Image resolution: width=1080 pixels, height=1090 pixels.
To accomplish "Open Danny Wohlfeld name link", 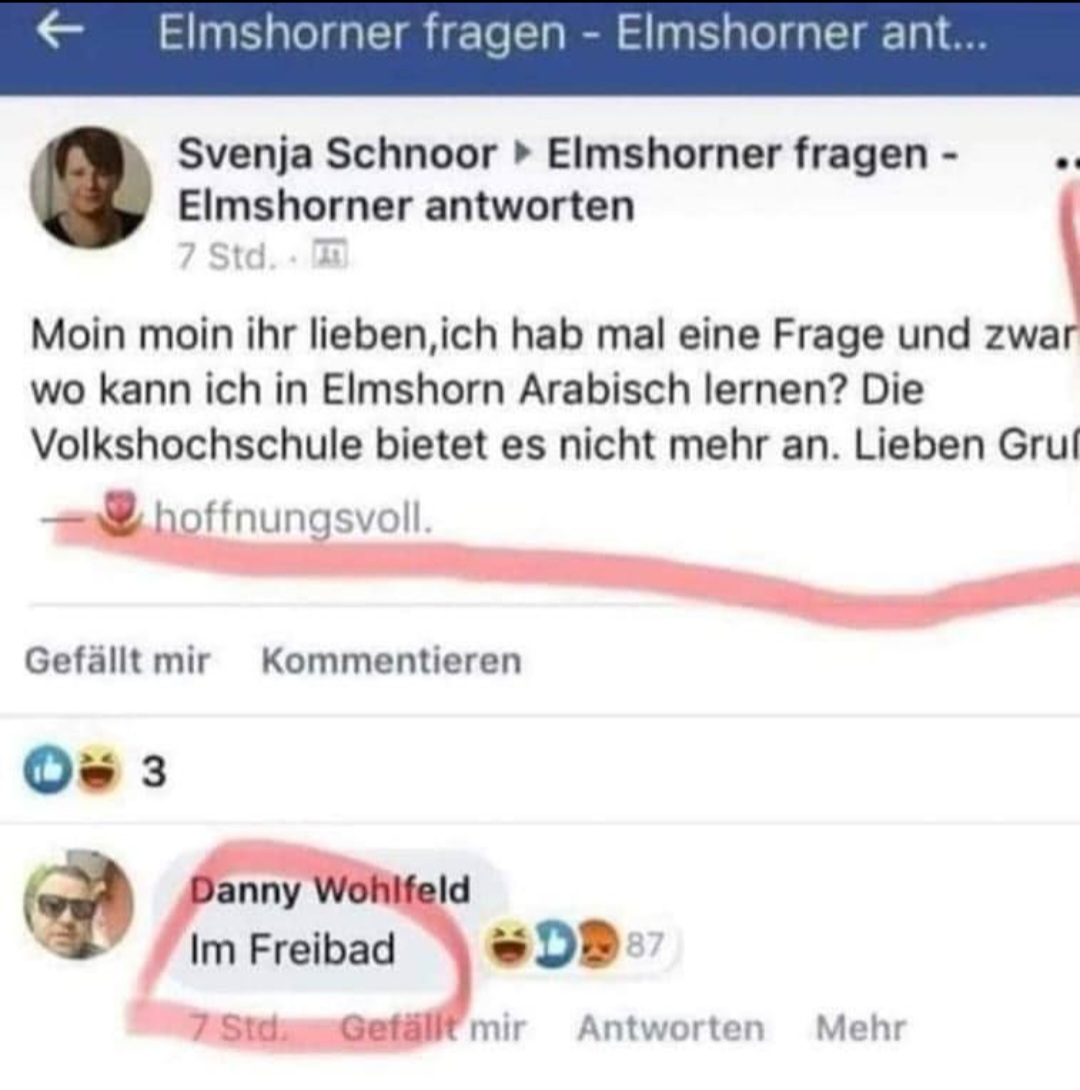I will [x=330, y=890].
